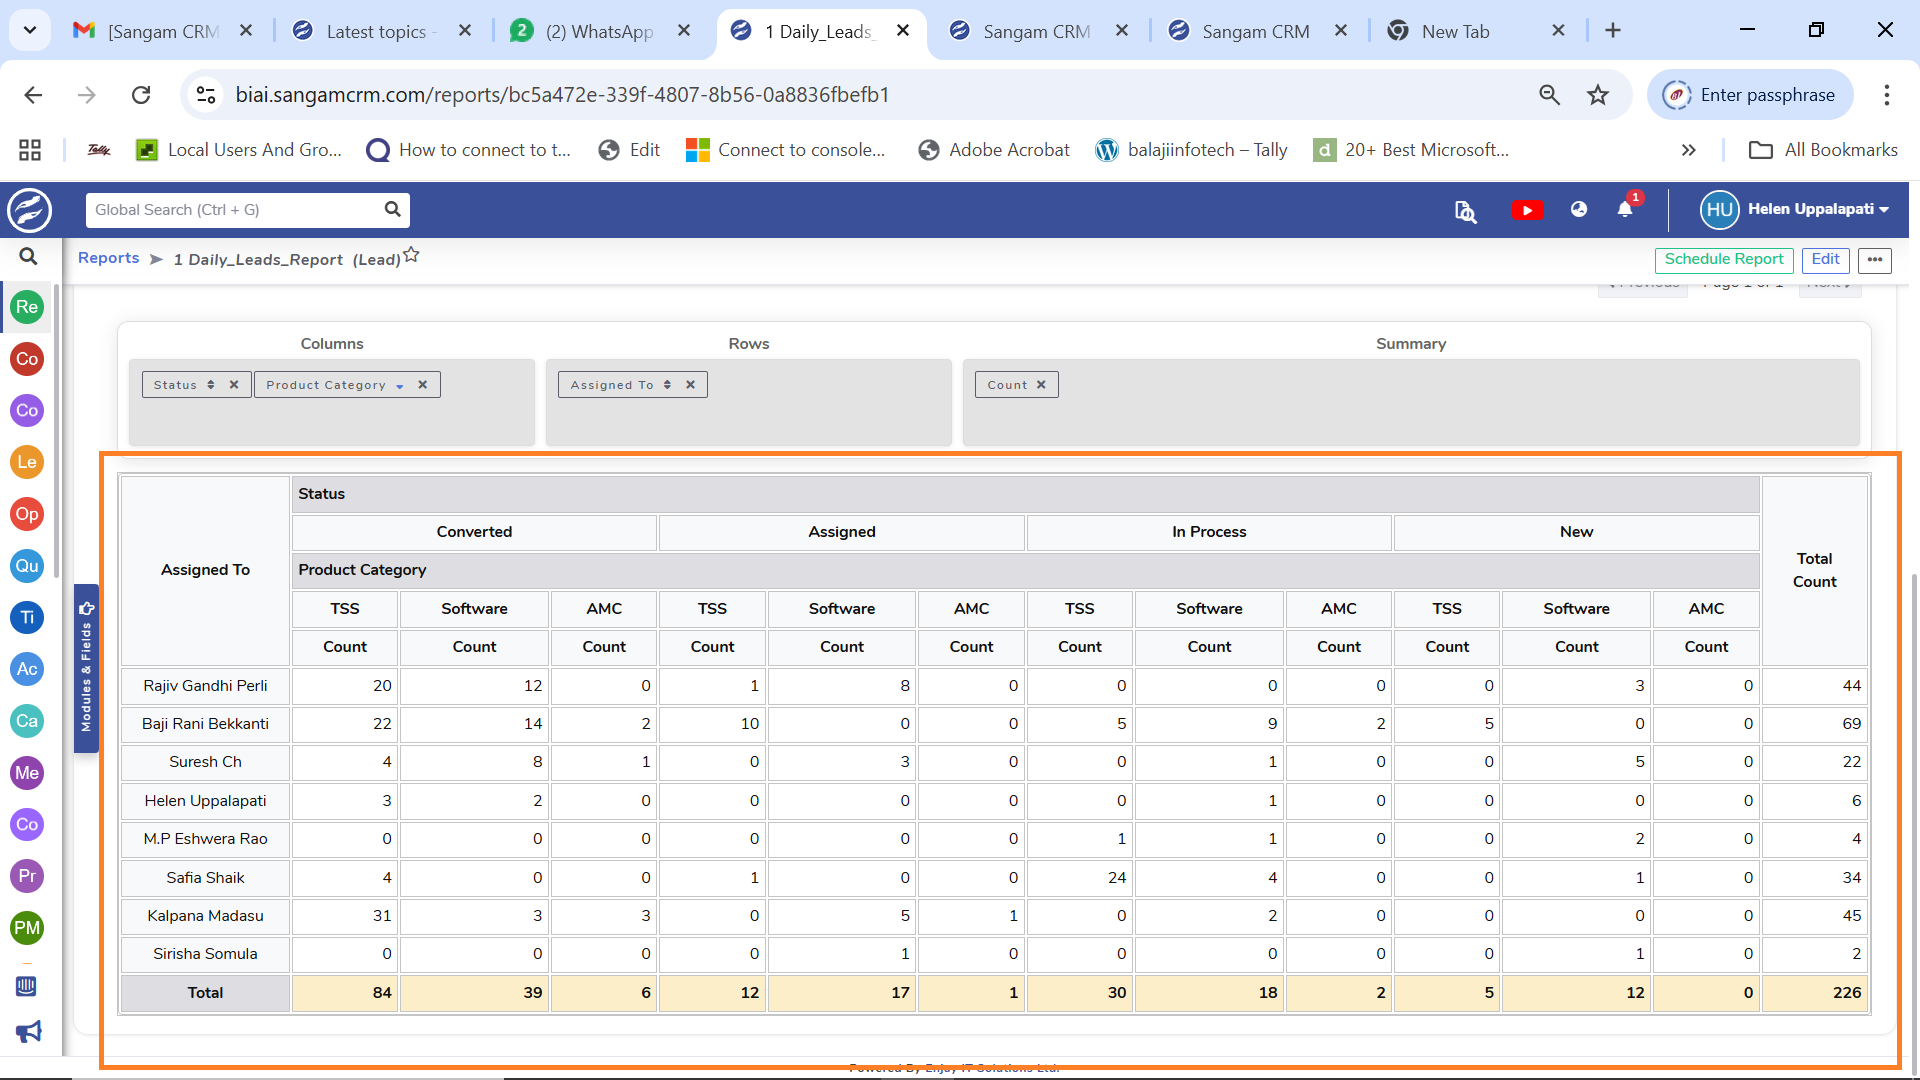Screen dimensions: 1920x1080
Task: Switch to the WhatsApp browser tab
Action: 598,31
